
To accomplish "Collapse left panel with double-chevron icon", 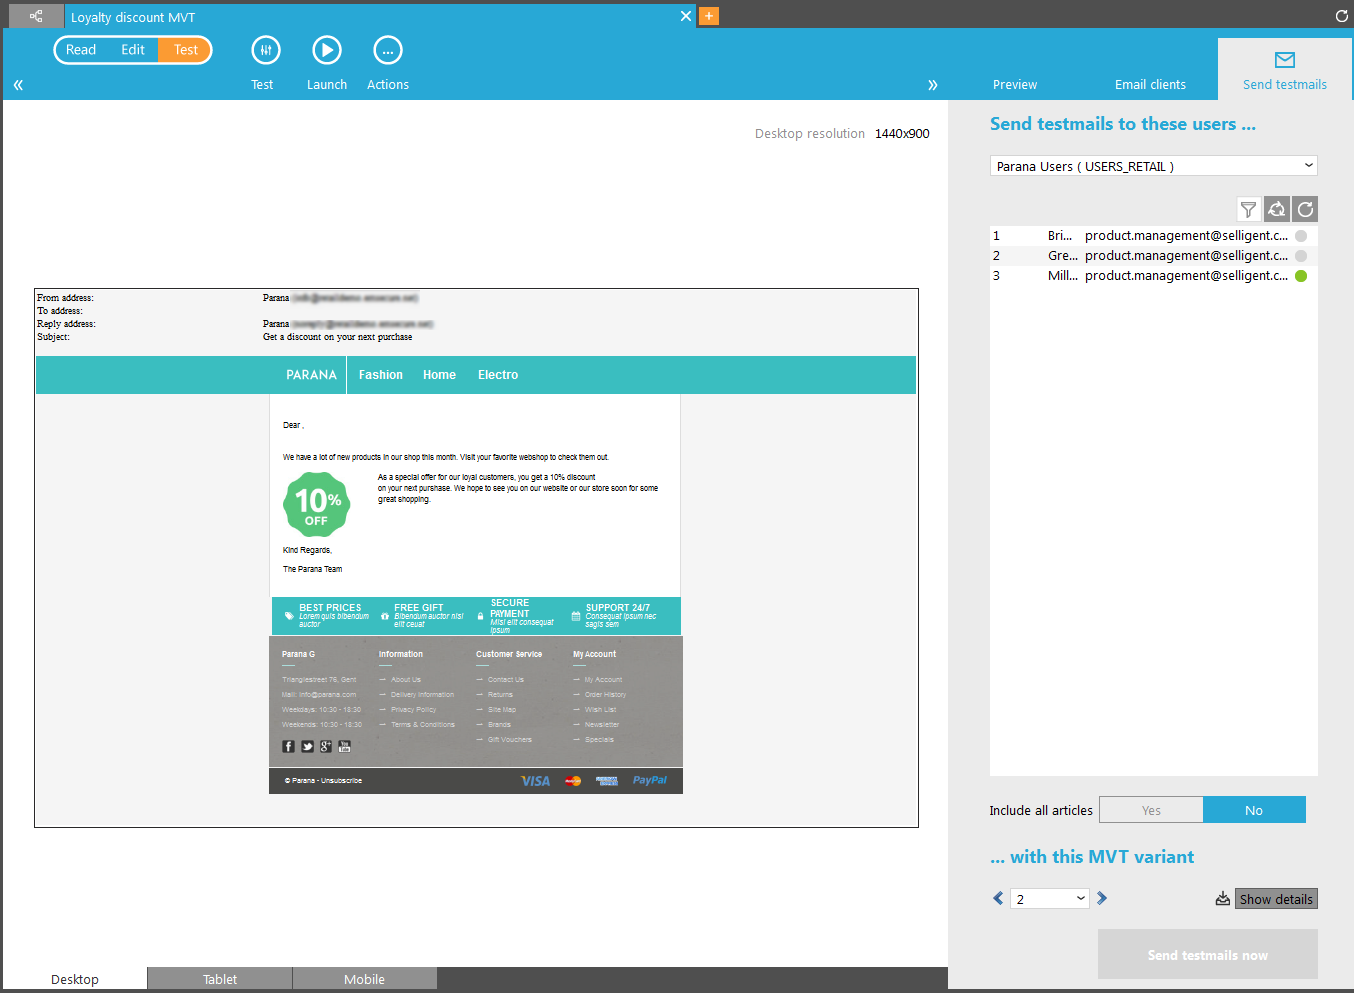I will [18, 85].
